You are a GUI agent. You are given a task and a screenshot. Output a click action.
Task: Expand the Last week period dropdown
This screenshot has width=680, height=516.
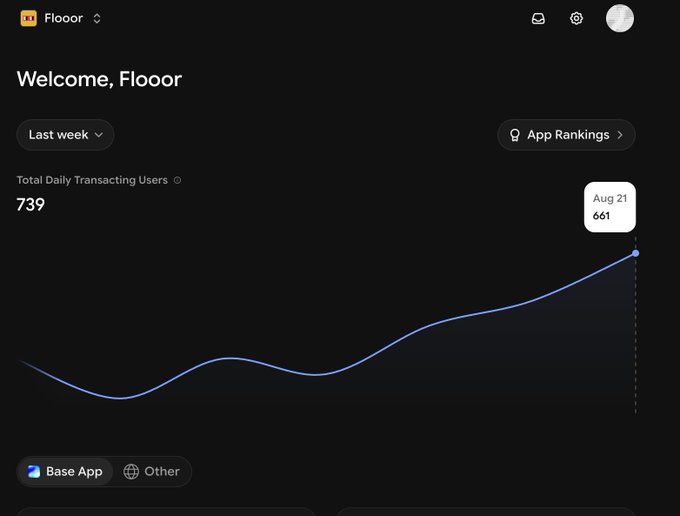65,135
